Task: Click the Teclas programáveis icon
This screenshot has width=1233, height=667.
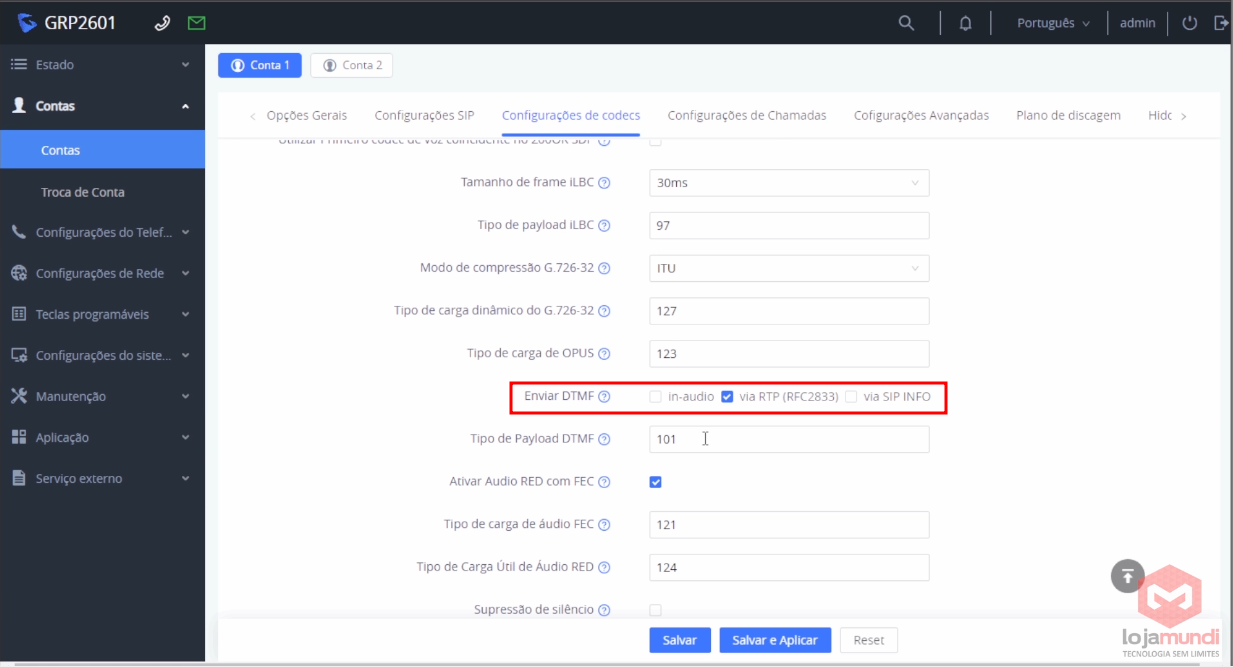Action: click(19, 314)
